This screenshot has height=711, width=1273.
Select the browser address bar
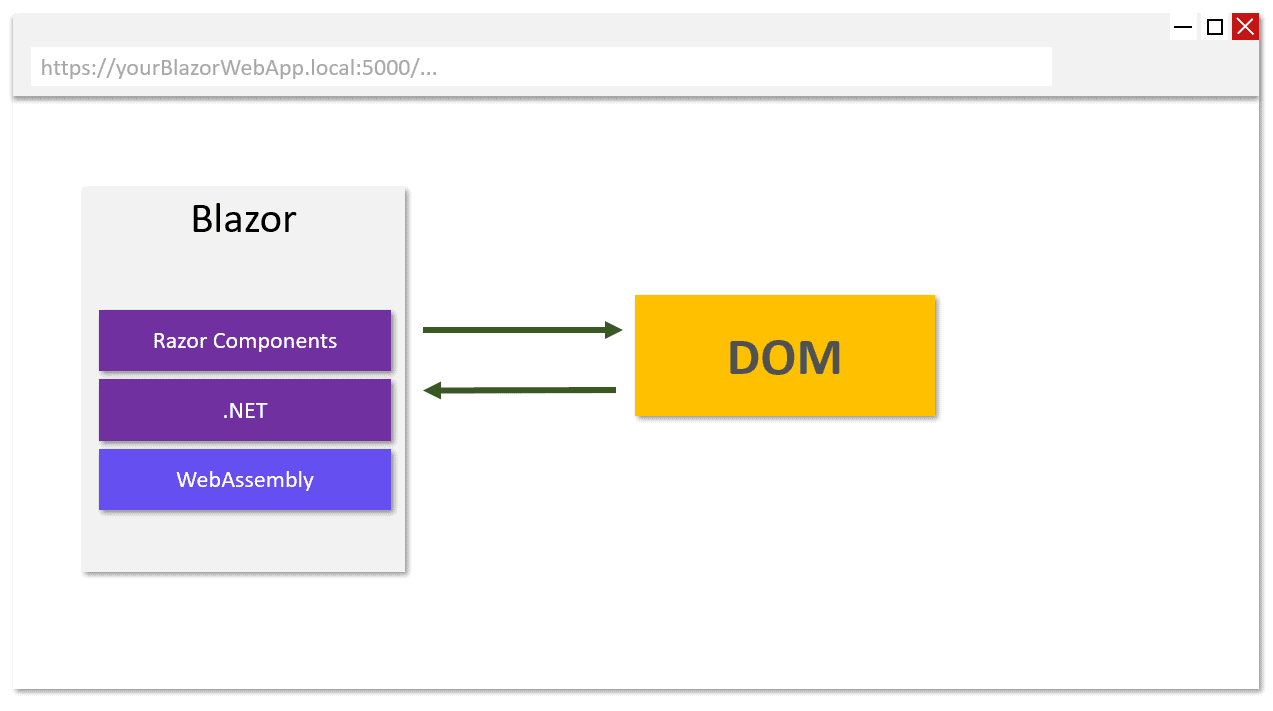(x=540, y=67)
